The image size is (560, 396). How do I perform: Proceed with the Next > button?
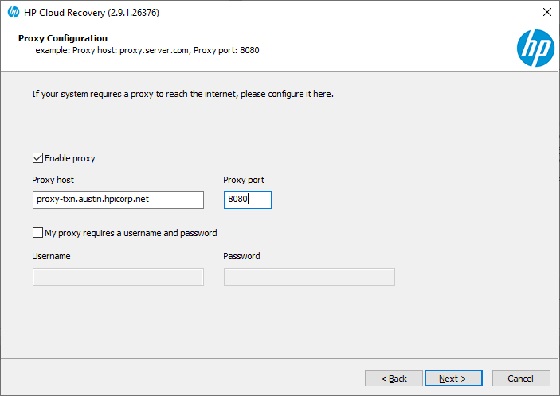(x=454, y=378)
